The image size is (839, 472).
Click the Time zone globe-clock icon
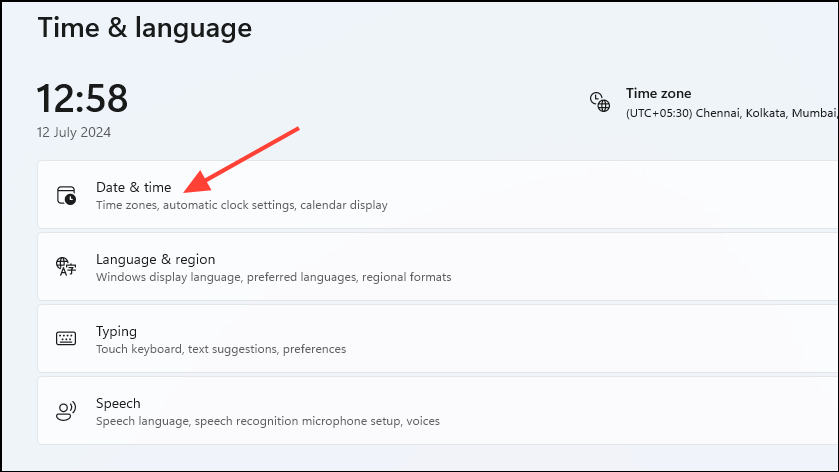(x=599, y=101)
